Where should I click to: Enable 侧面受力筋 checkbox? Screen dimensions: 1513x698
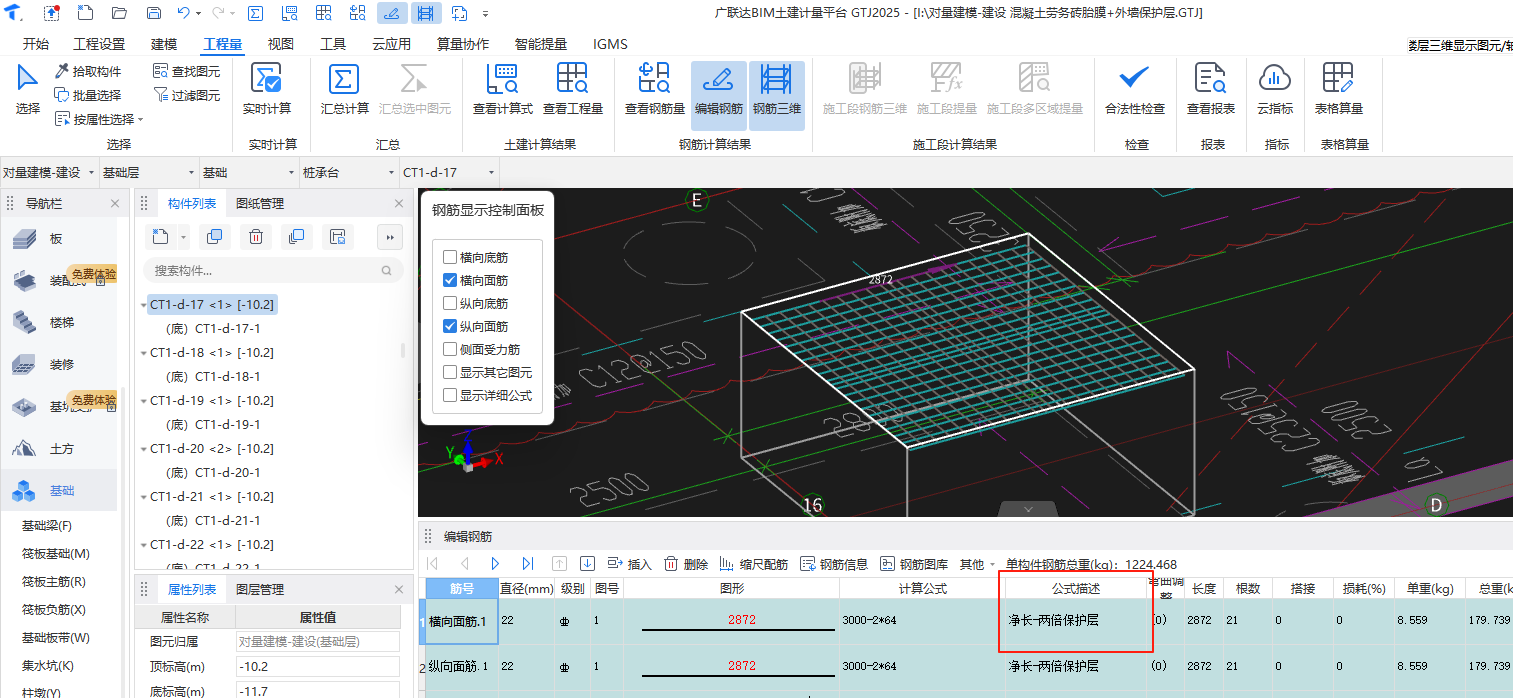[x=450, y=349]
